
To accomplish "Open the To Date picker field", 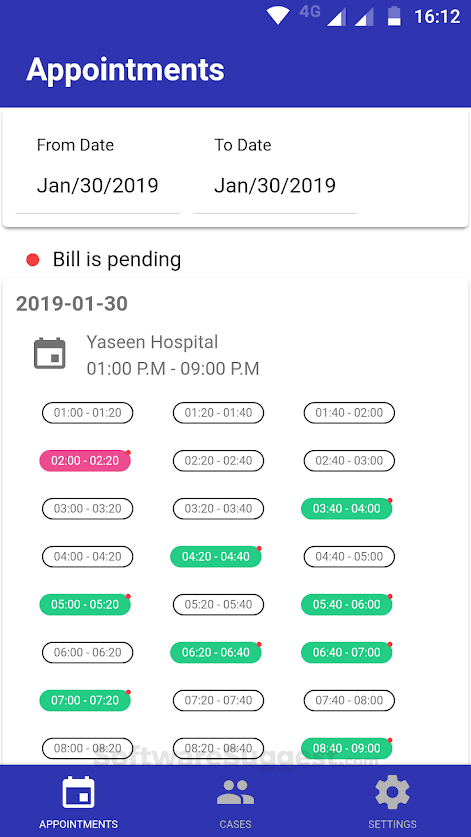I will click(275, 186).
